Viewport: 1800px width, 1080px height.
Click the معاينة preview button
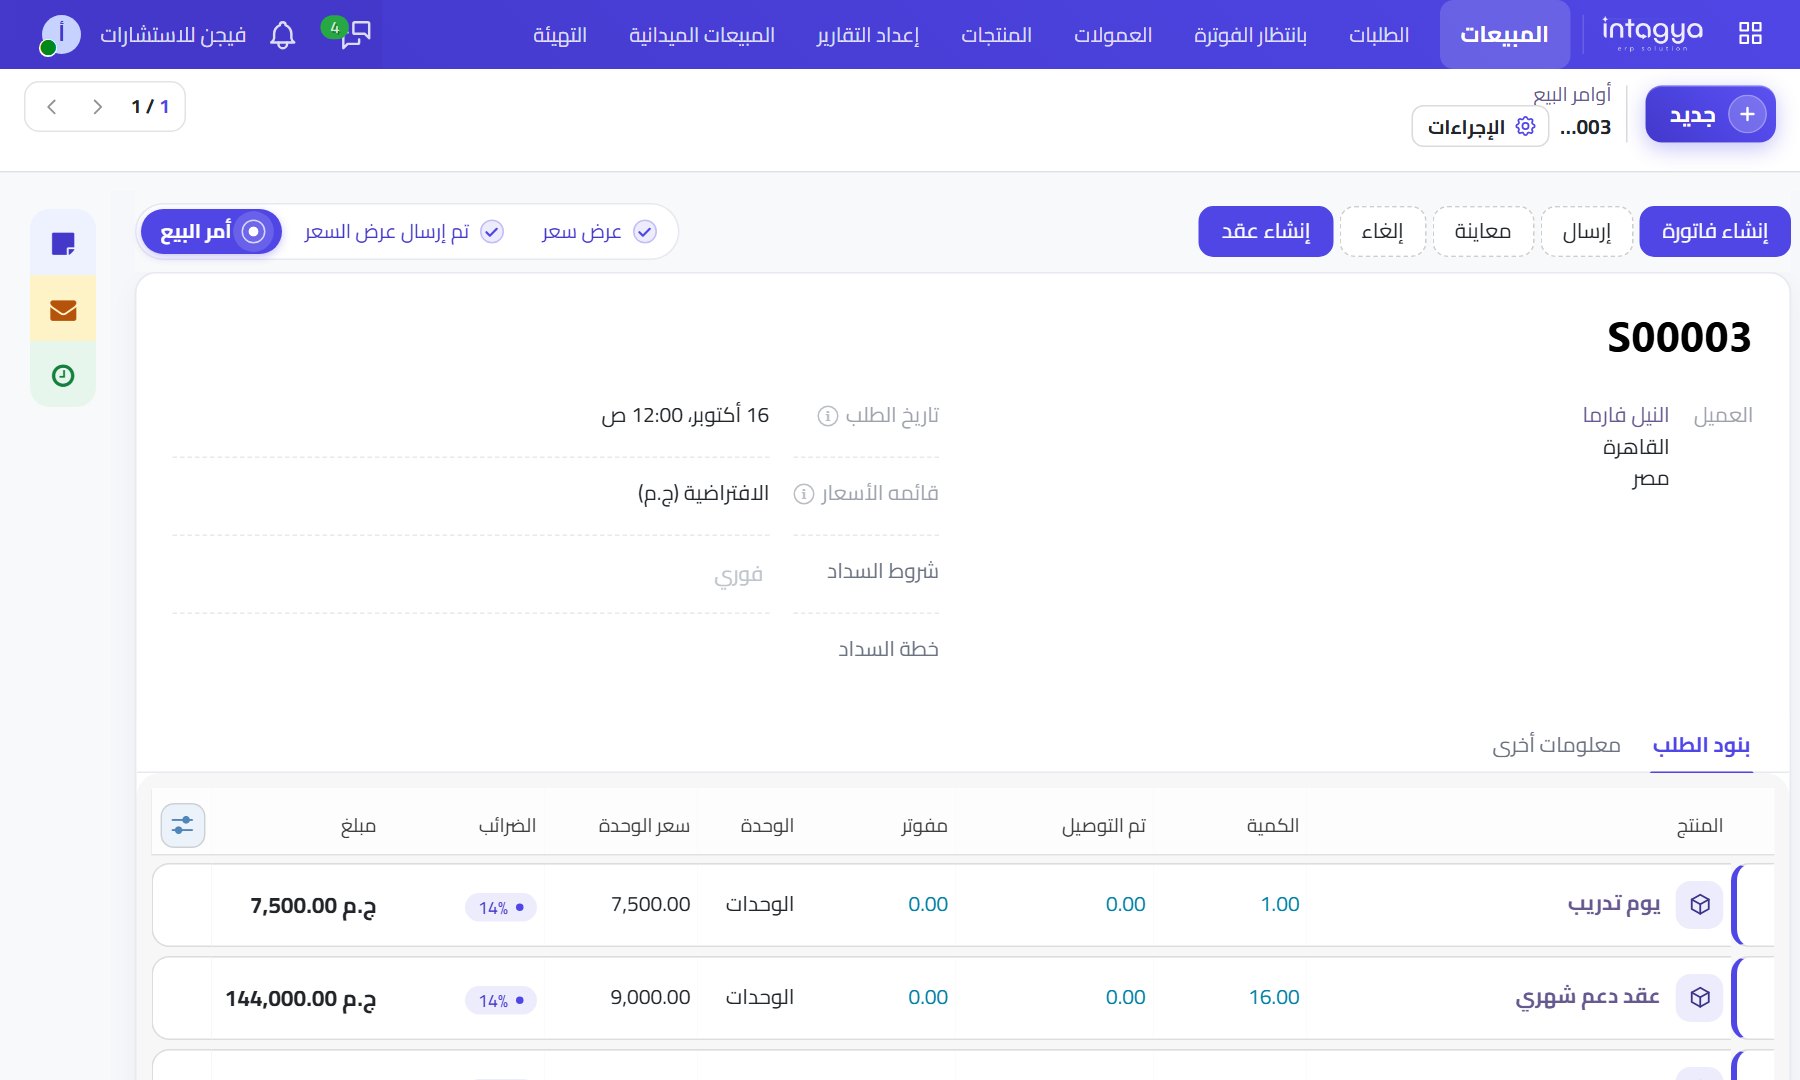pos(1483,232)
